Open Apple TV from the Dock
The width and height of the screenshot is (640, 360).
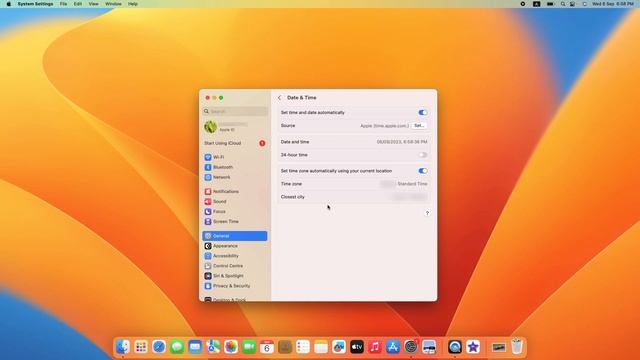coord(357,347)
